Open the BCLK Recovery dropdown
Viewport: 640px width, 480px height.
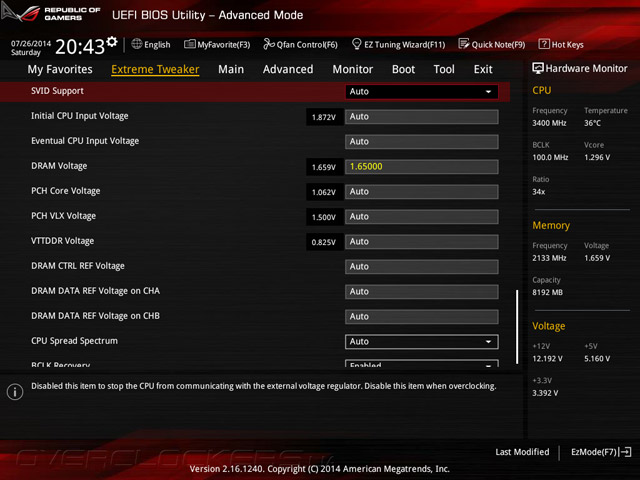tap(422, 363)
